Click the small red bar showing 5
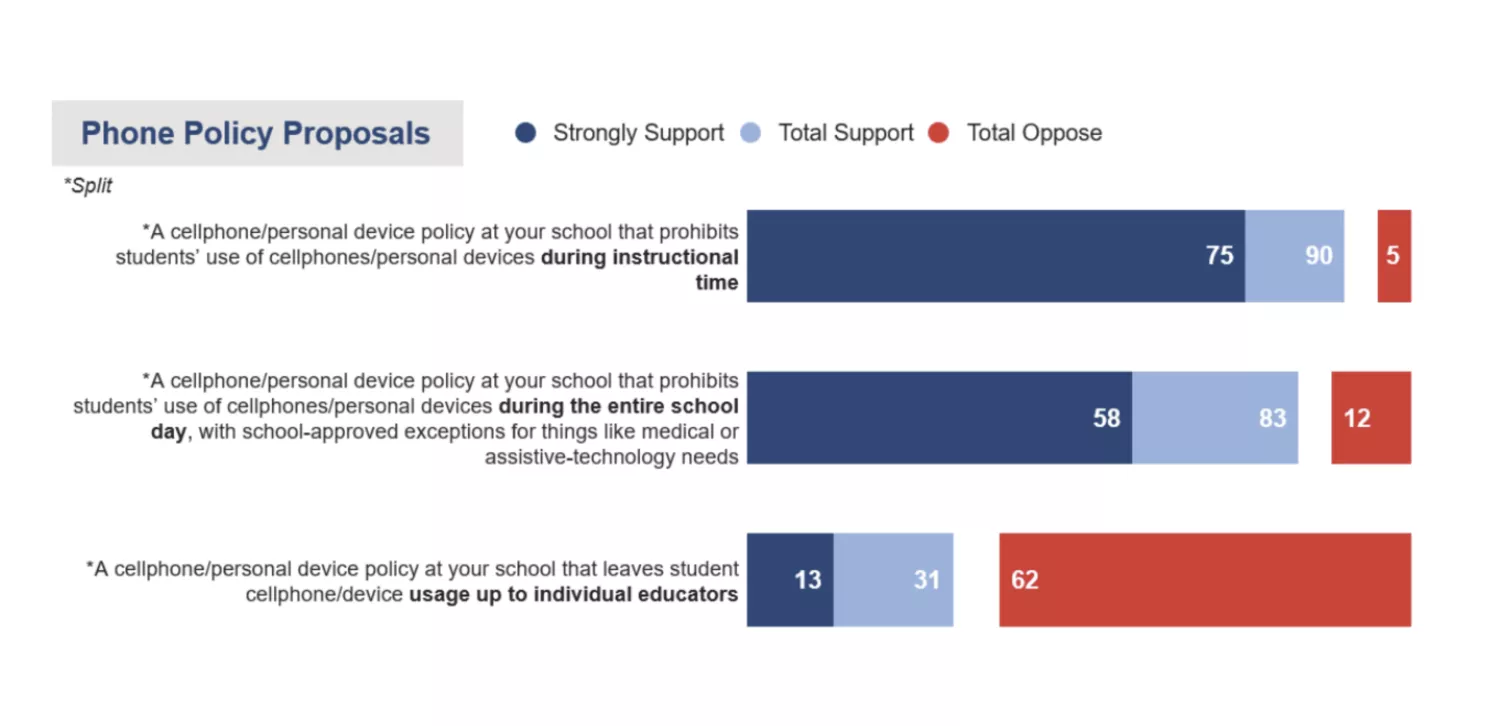 click(1394, 256)
